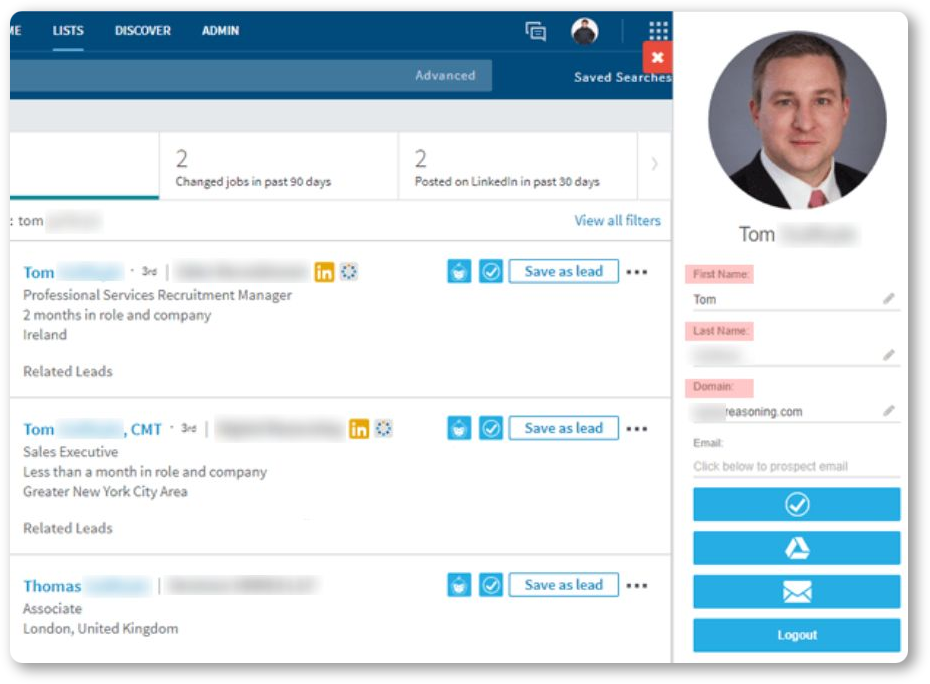Switch to the LISTS tab
The width and height of the screenshot is (930, 684).
pos(68,31)
